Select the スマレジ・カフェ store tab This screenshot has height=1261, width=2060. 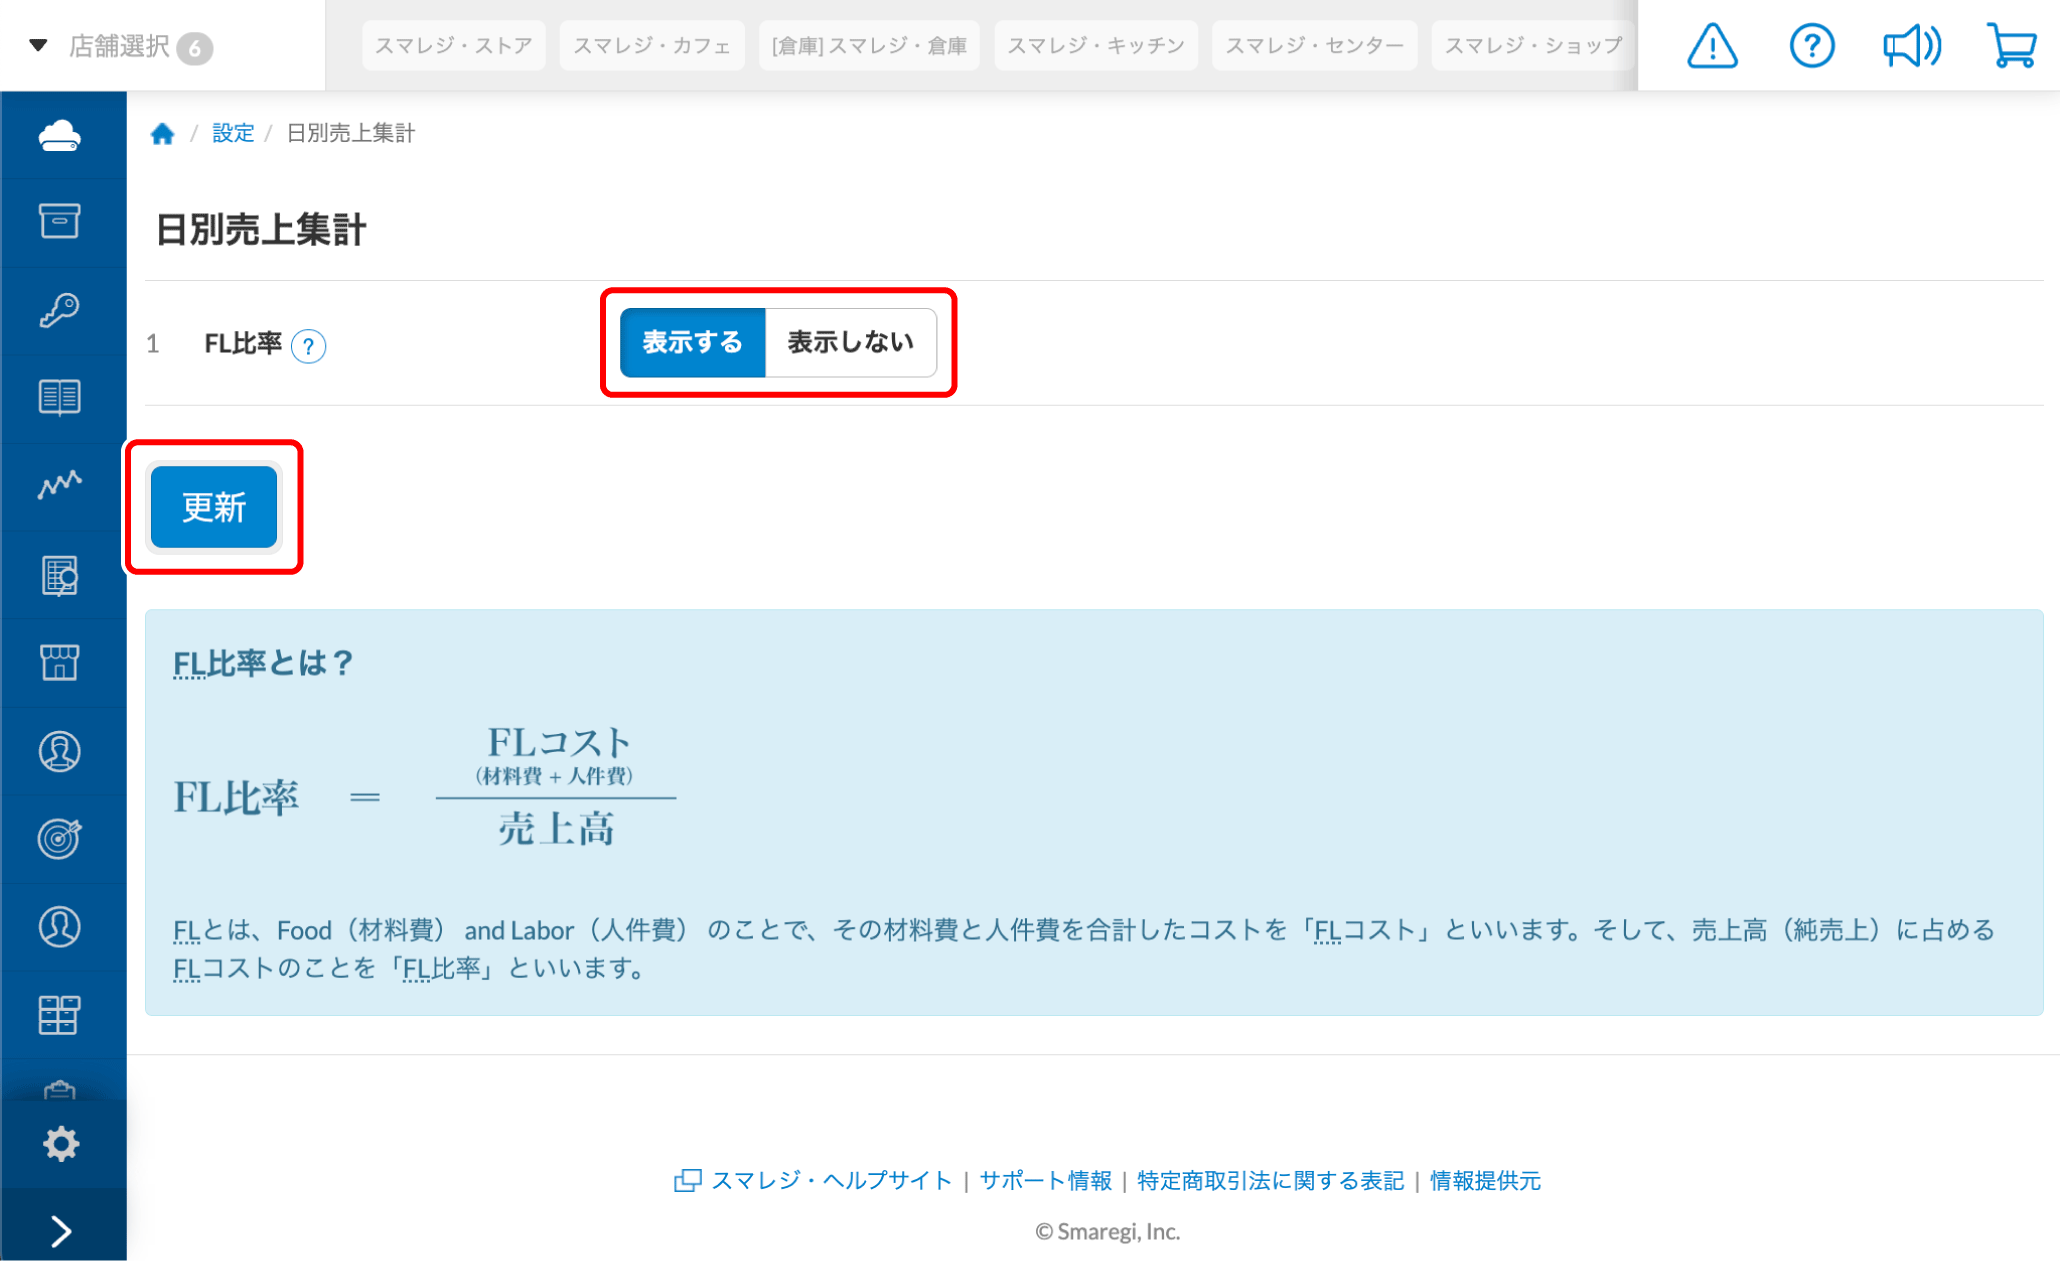[x=651, y=46]
